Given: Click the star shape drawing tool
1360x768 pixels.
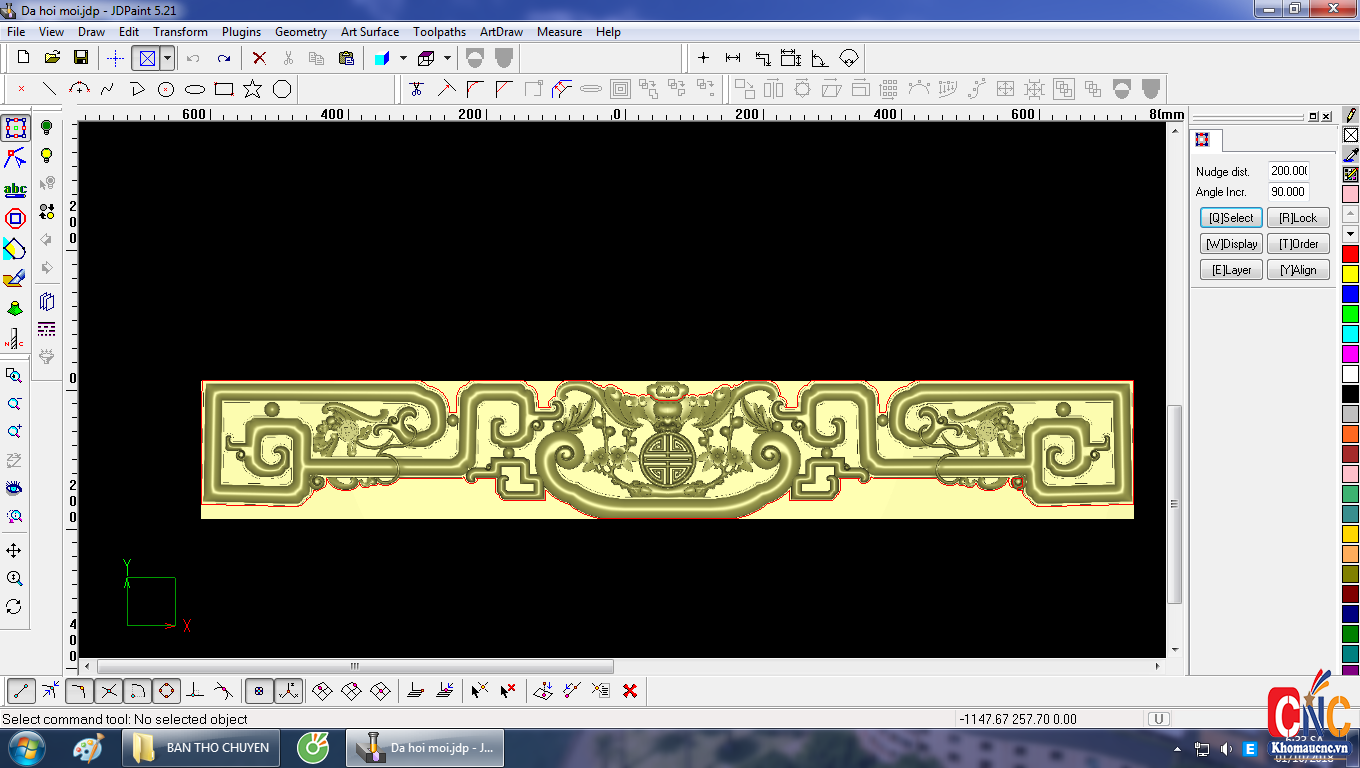Looking at the screenshot, I should (x=253, y=89).
